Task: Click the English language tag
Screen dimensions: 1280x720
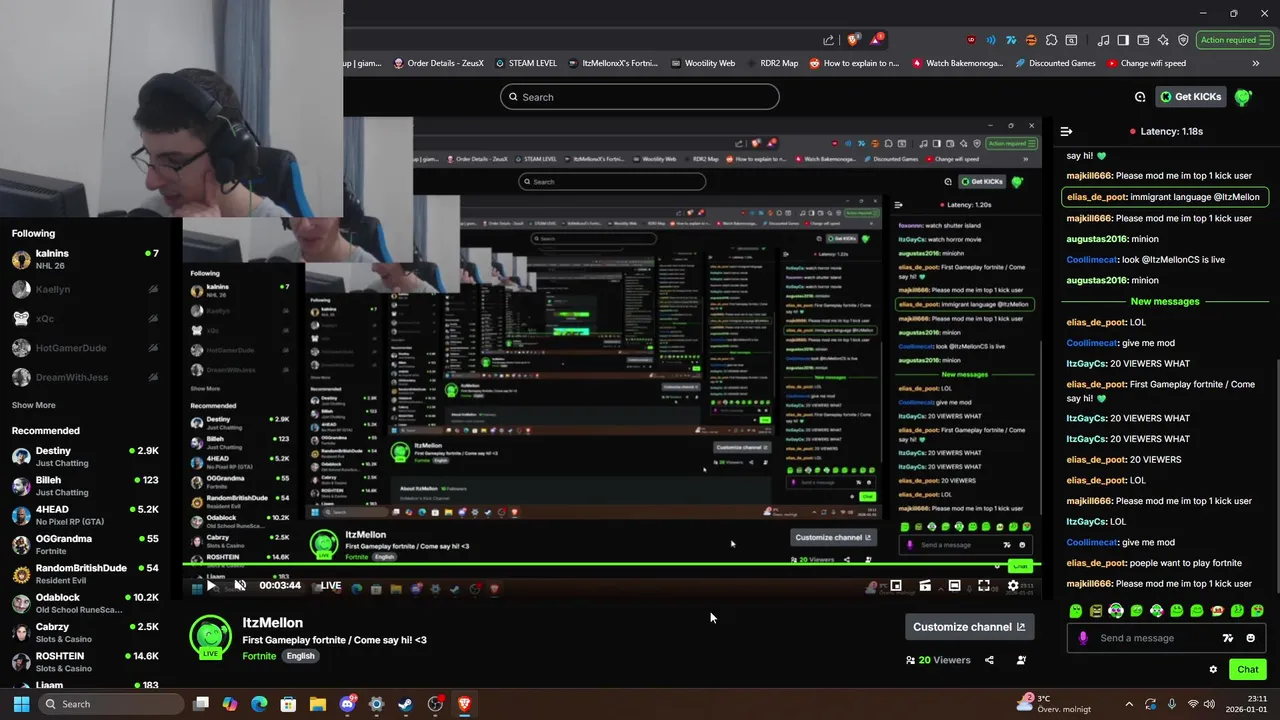Action: coord(300,656)
